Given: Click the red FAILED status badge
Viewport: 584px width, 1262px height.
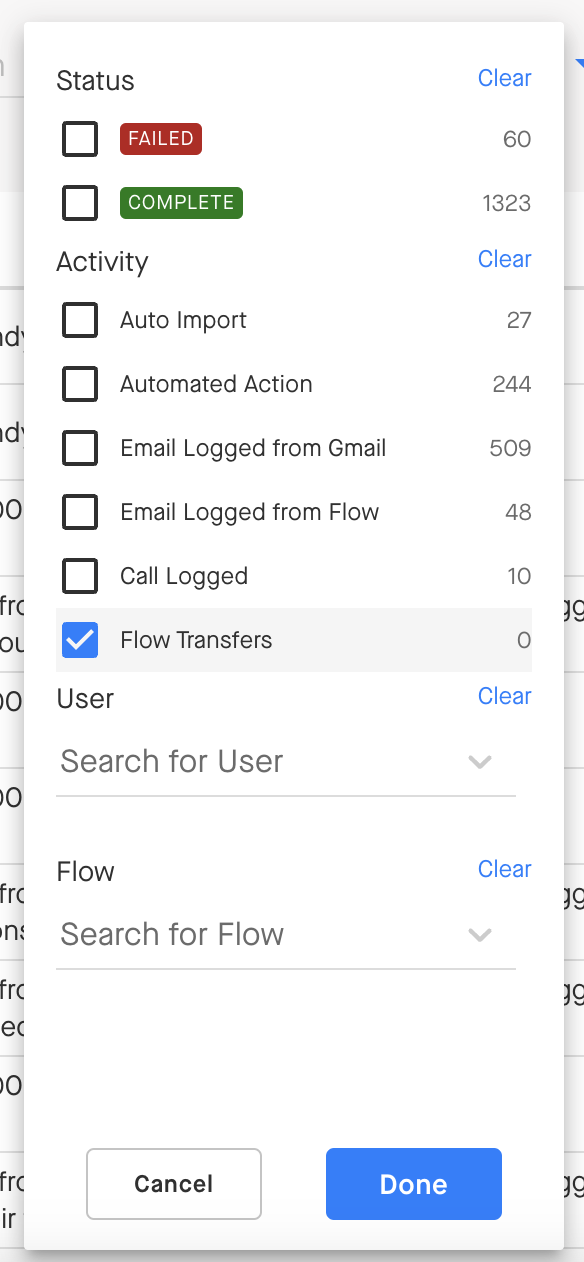Looking at the screenshot, I should coord(161,139).
